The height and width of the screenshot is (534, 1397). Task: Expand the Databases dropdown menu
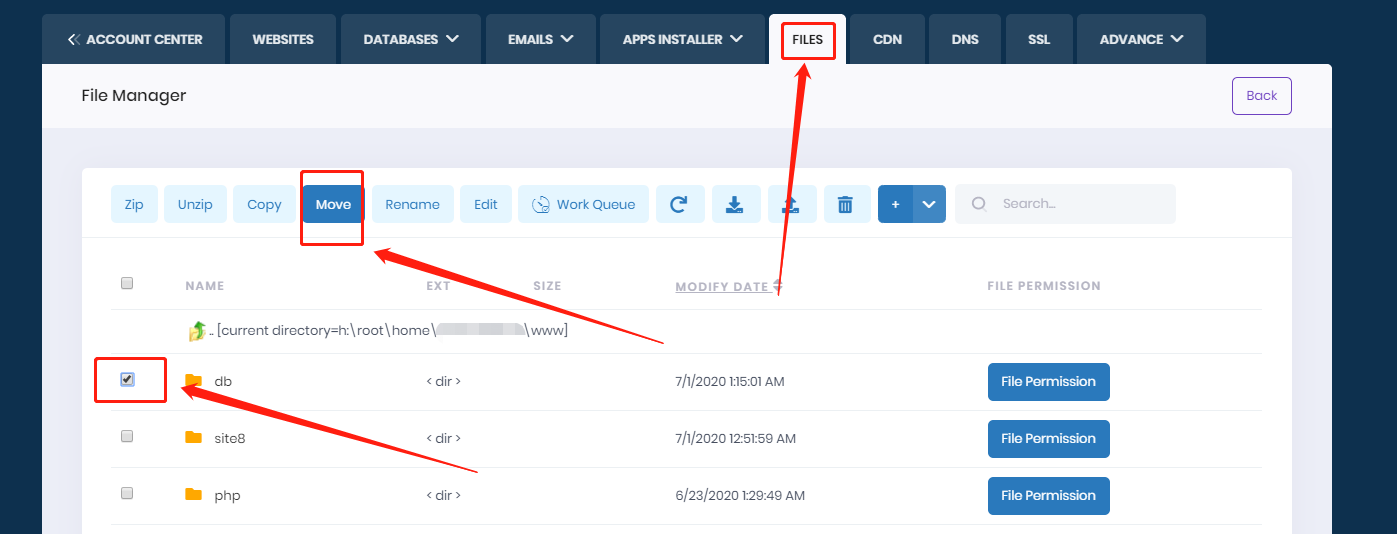tap(411, 39)
